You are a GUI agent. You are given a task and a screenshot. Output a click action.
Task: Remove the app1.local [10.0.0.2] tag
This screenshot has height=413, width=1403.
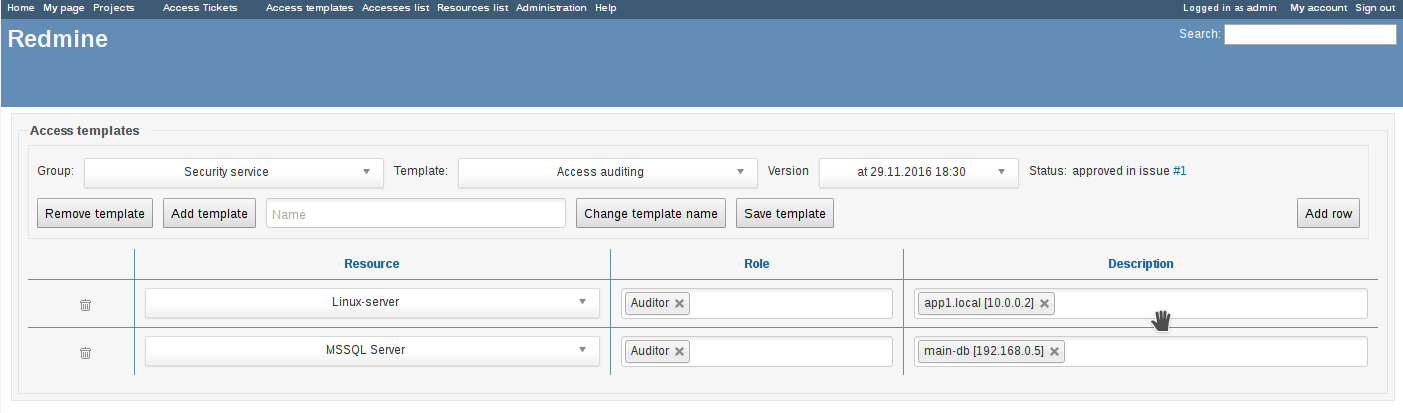pos(1044,304)
